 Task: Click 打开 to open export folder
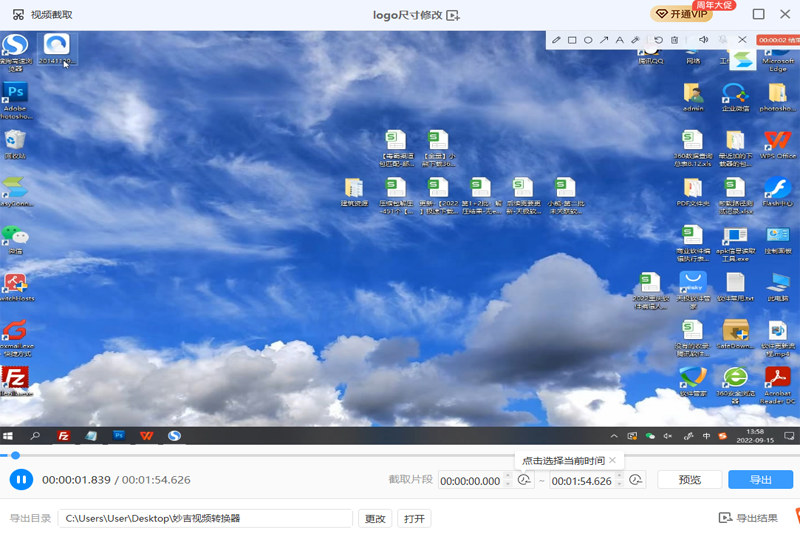[x=414, y=518]
